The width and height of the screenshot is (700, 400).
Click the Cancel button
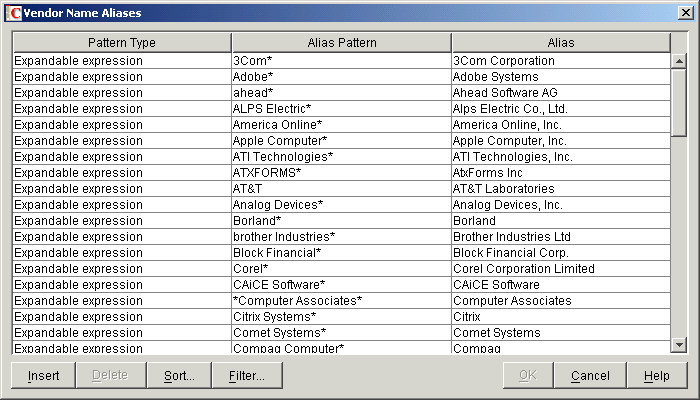(x=590, y=376)
